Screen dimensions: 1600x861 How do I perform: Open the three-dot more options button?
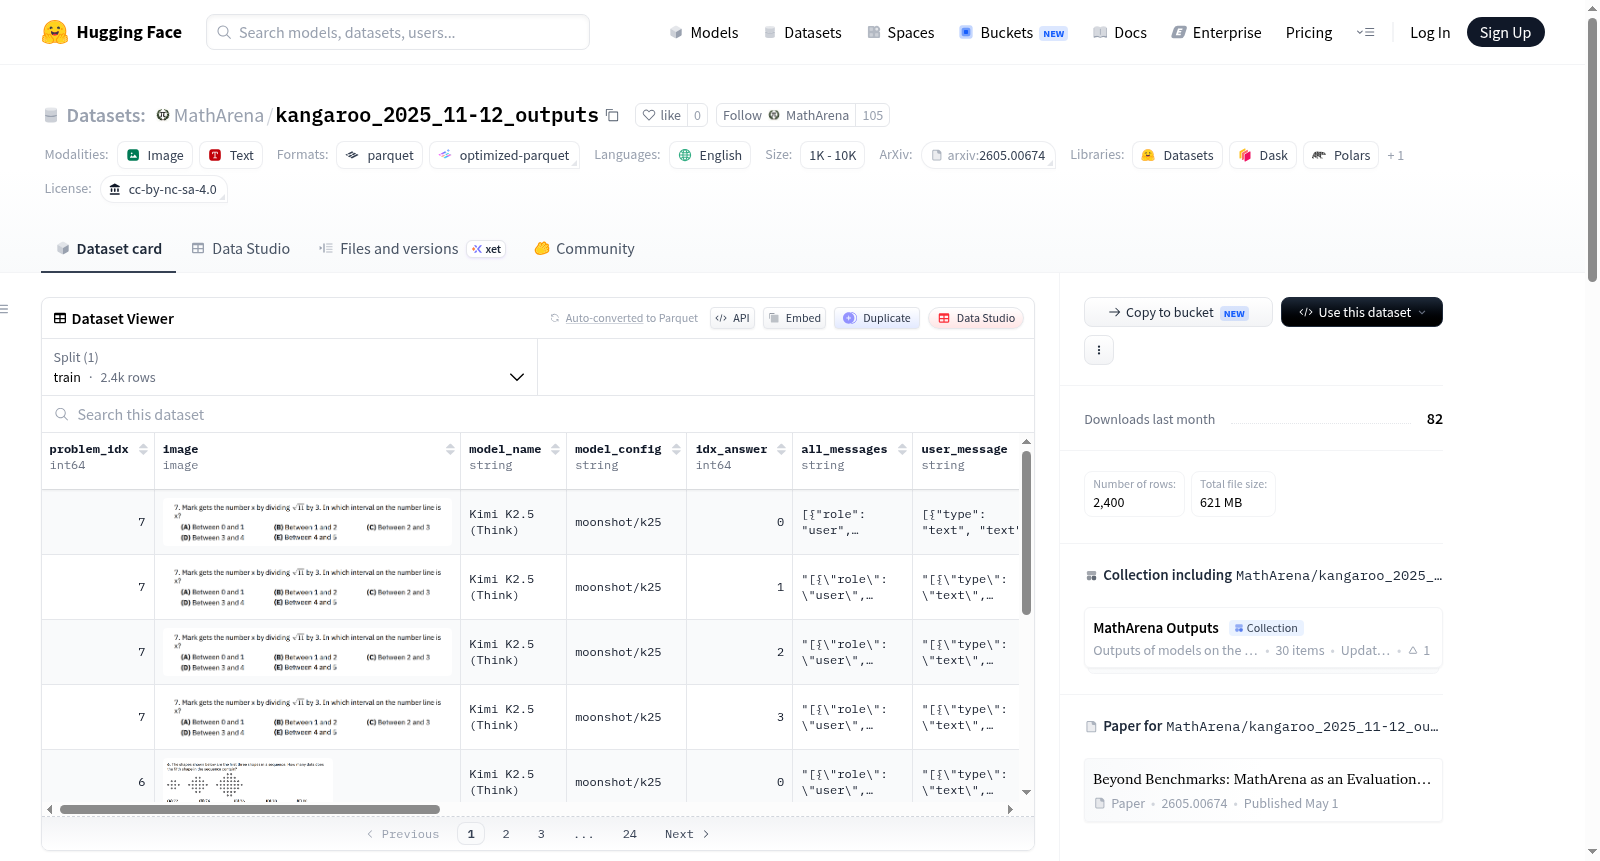pyautogui.click(x=1099, y=350)
